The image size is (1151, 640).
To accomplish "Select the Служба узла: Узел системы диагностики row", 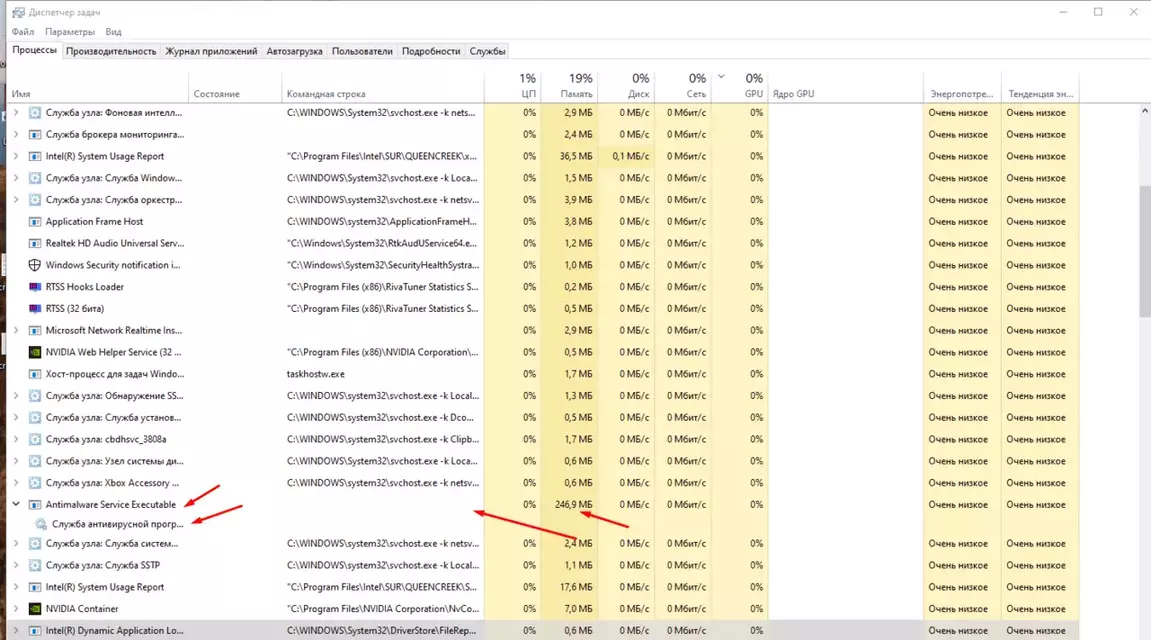I will pyautogui.click(x=542, y=461).
